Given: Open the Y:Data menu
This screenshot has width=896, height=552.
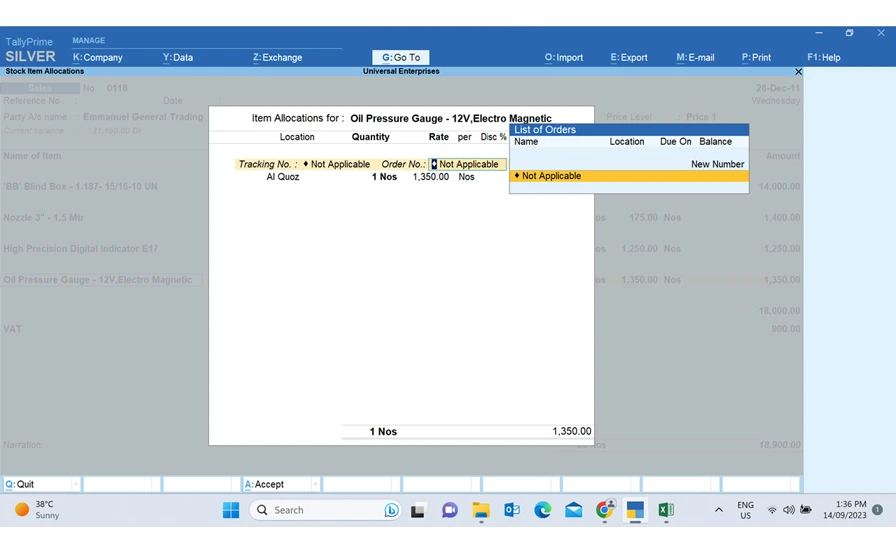Looking at the screenshot, I should coord(178,57).
